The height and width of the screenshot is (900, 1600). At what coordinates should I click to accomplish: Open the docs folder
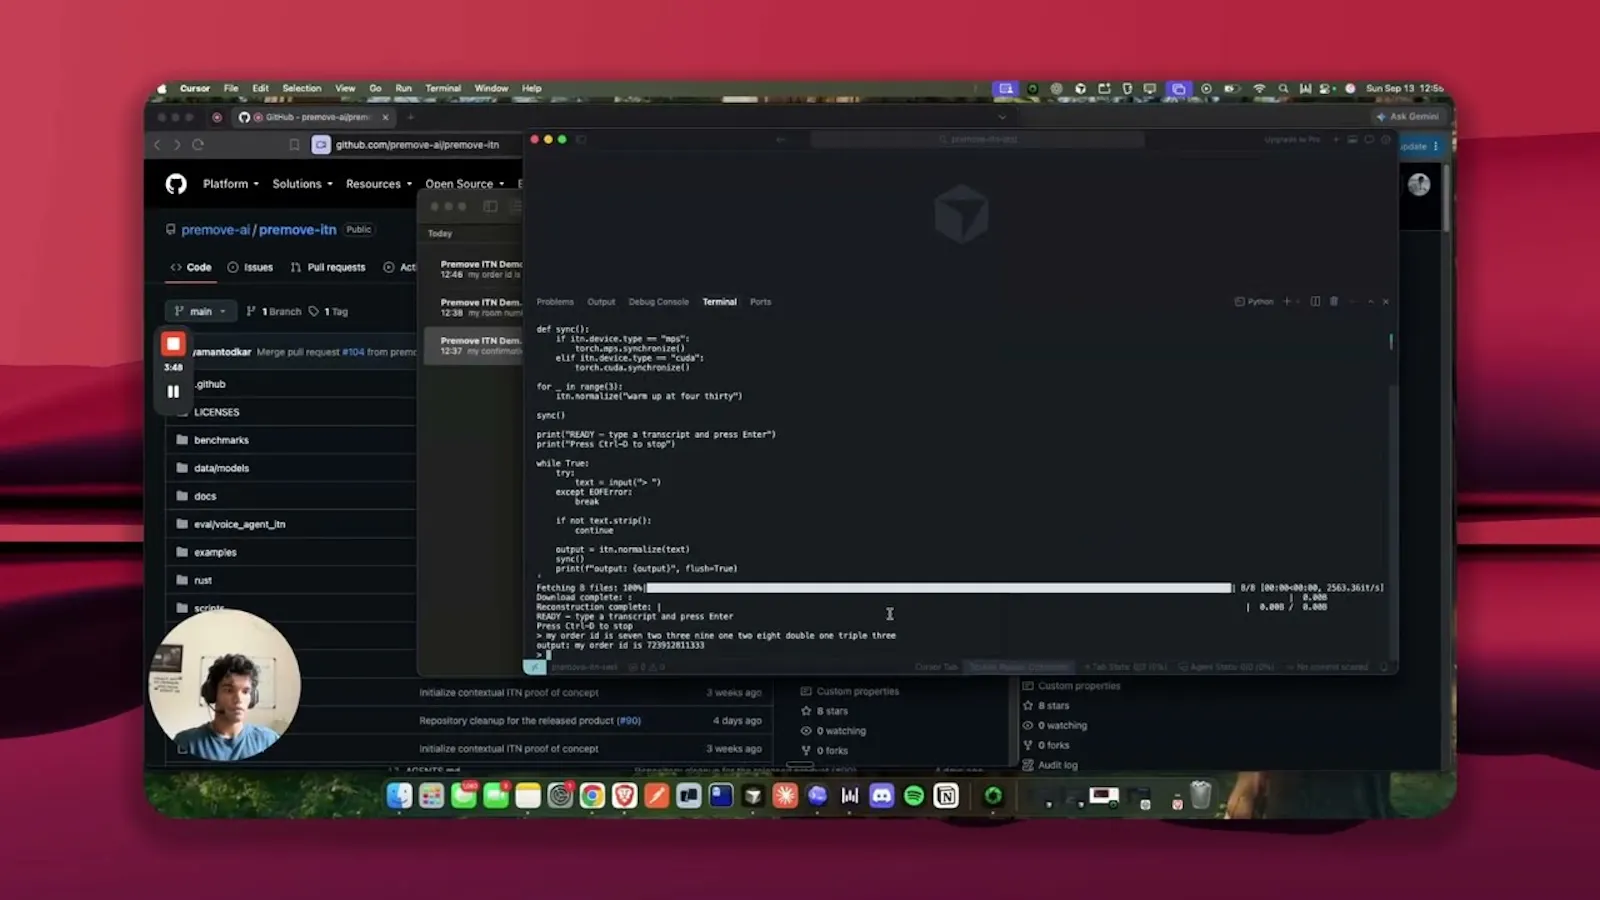205,496
